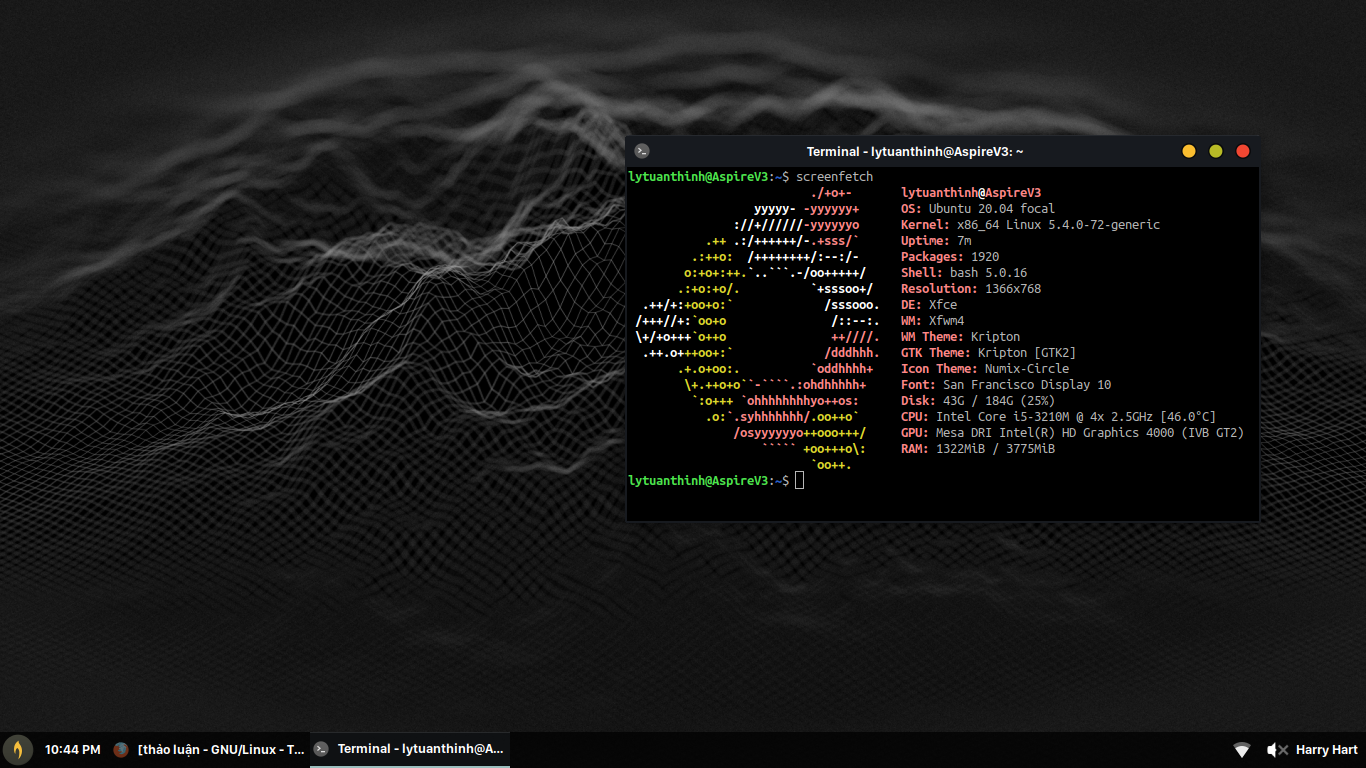Select the Terminal window button in the taskbar
This screenshot has width=1366, height=768.
[x=410, y=749]
